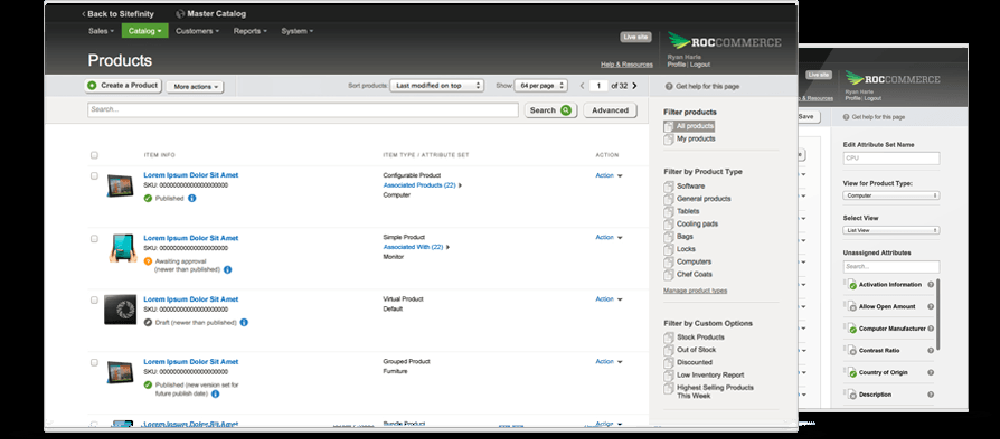1000x439 pixels.
Task: Click the document icon beside Out of Stock
Action: point(668,350)
